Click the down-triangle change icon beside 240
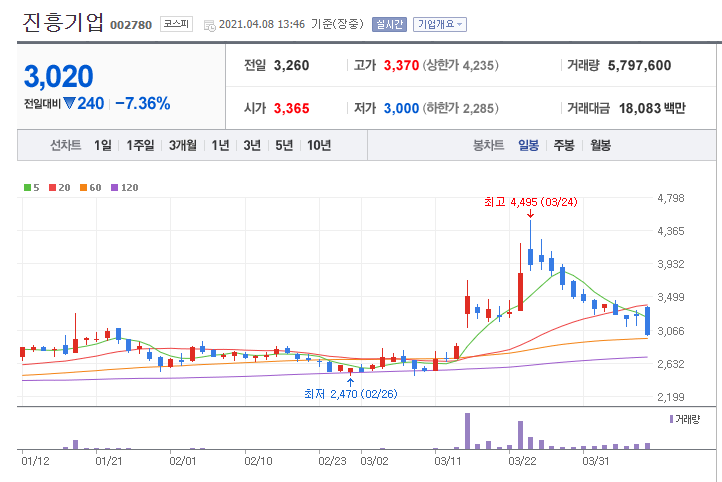This screenshot has height=482, width=722. 70,103
